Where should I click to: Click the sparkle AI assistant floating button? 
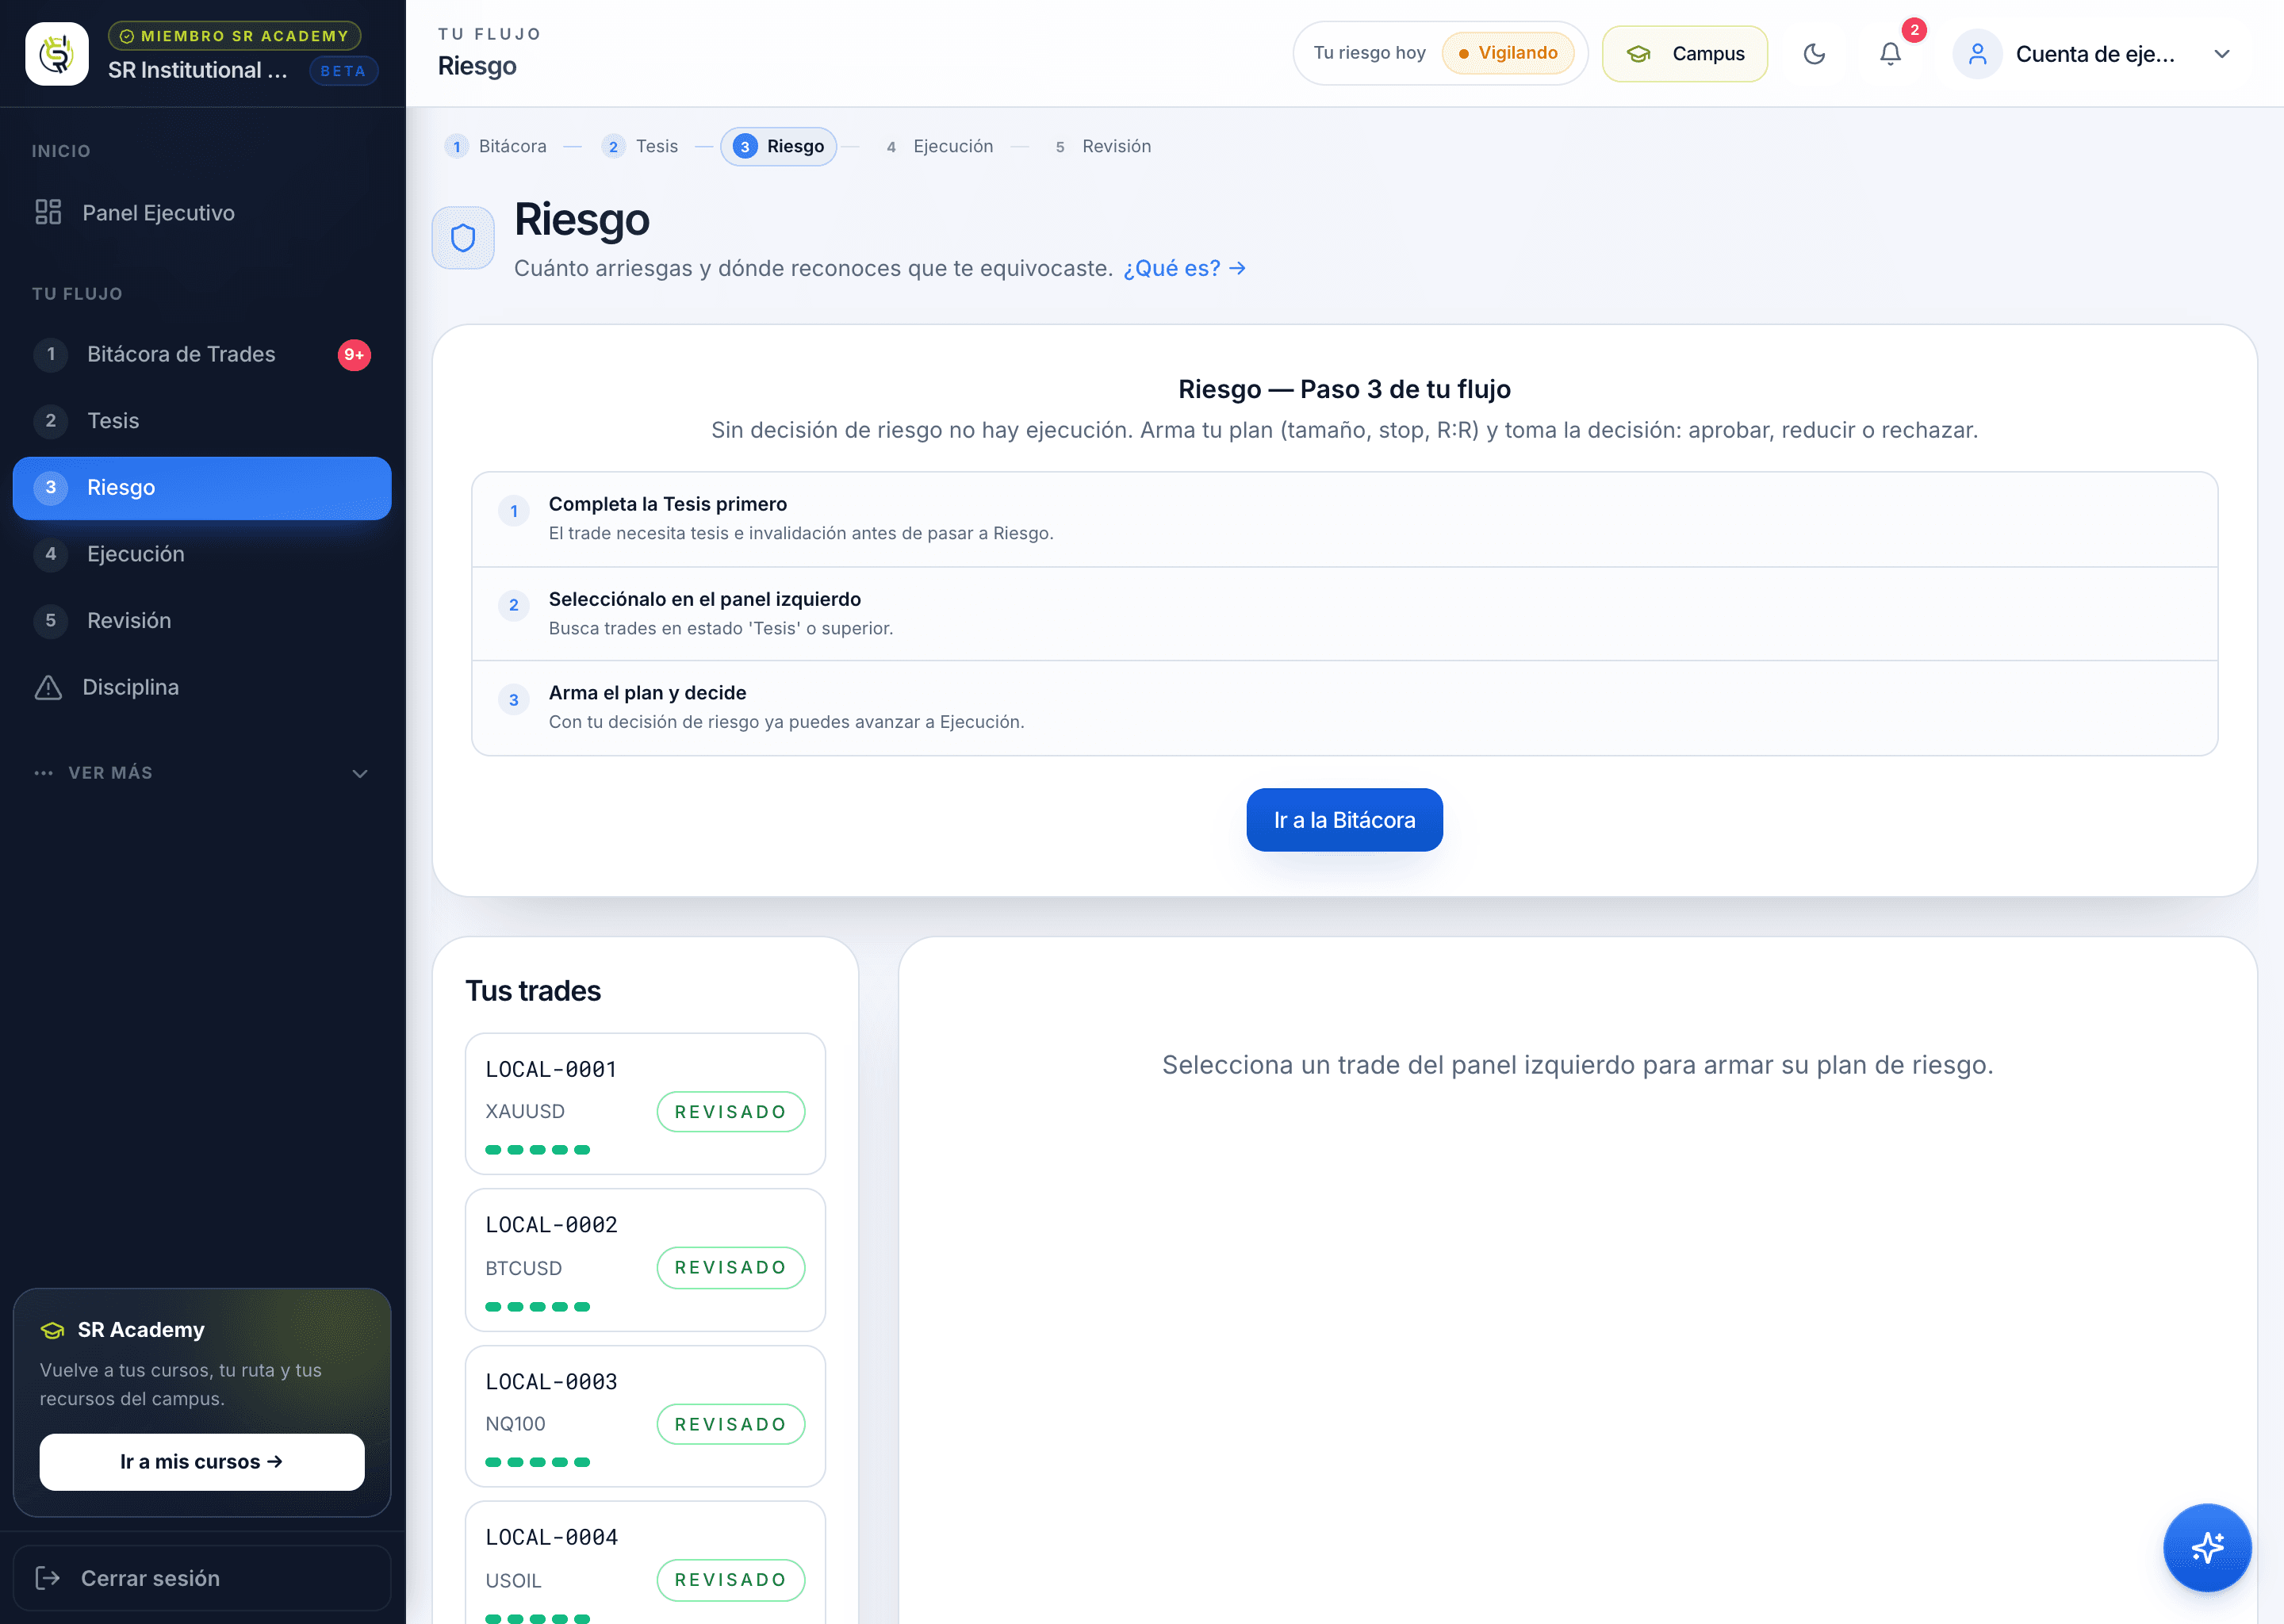point(2207,1547)
